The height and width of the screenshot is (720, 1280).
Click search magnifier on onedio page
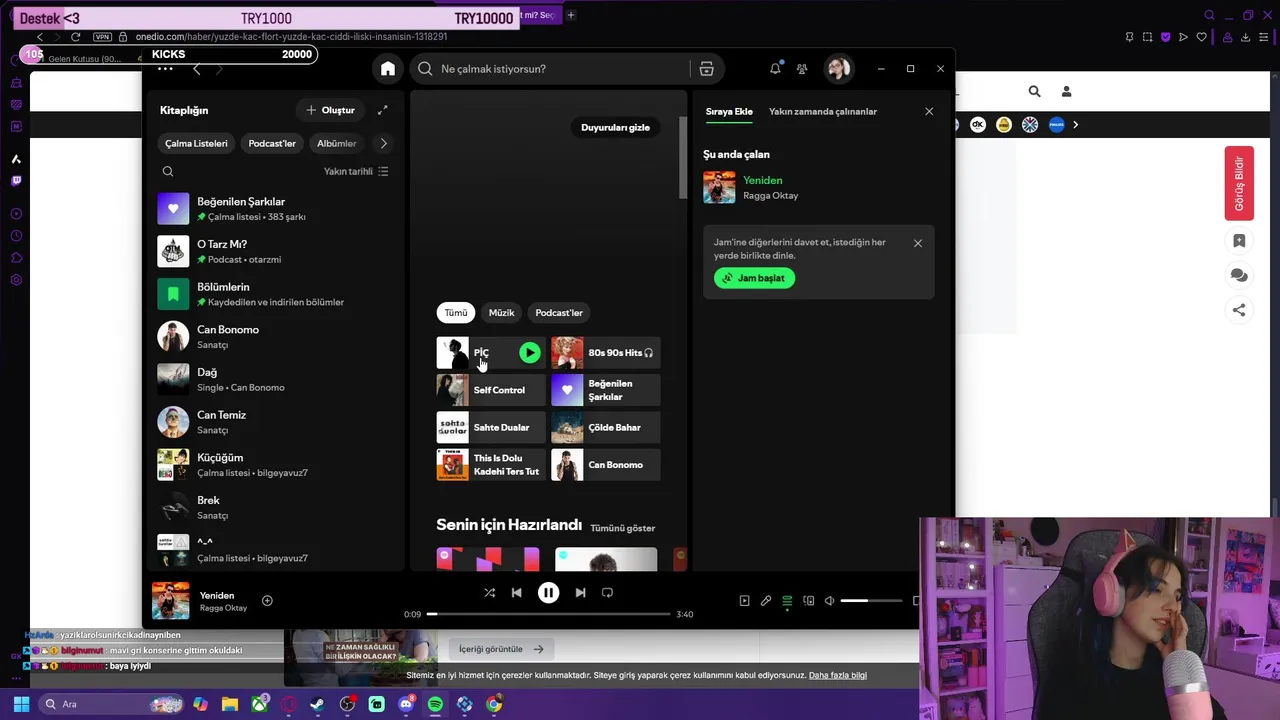click(1034, 91)
